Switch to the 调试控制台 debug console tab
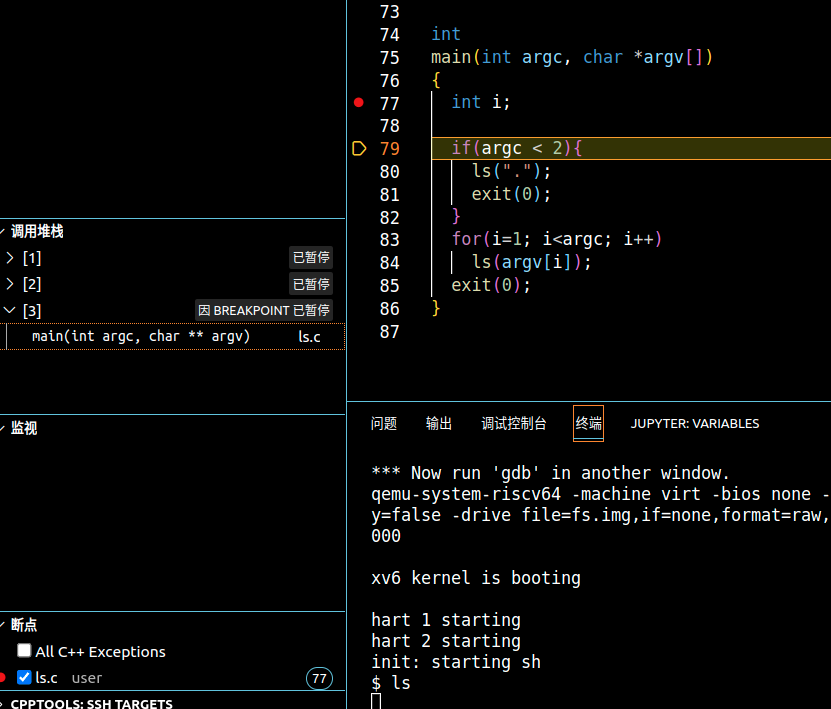The image size is (831, 709). coord(514,423)
